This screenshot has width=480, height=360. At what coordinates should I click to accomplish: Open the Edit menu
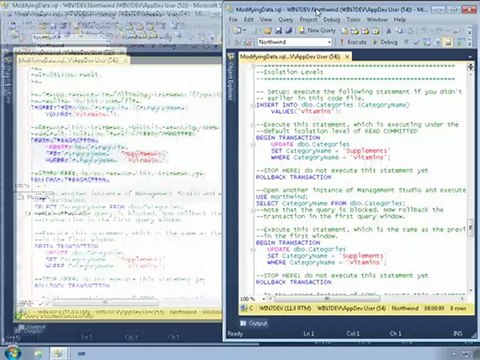coord(249,20)
